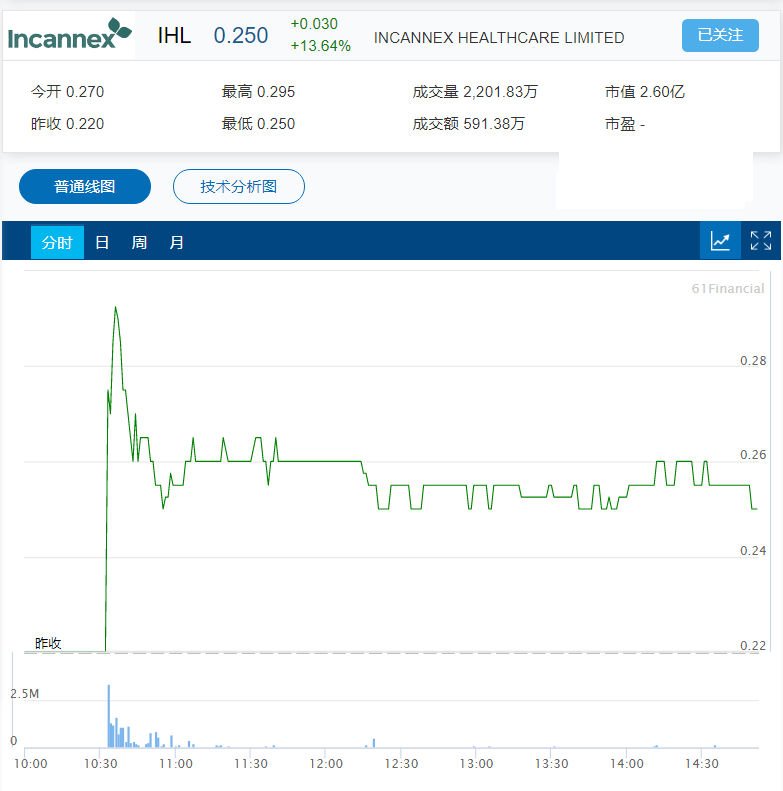Click the 最低 0.250 low value
The image size is (783, 791).
pyautogui.click(x=258, y=124)
